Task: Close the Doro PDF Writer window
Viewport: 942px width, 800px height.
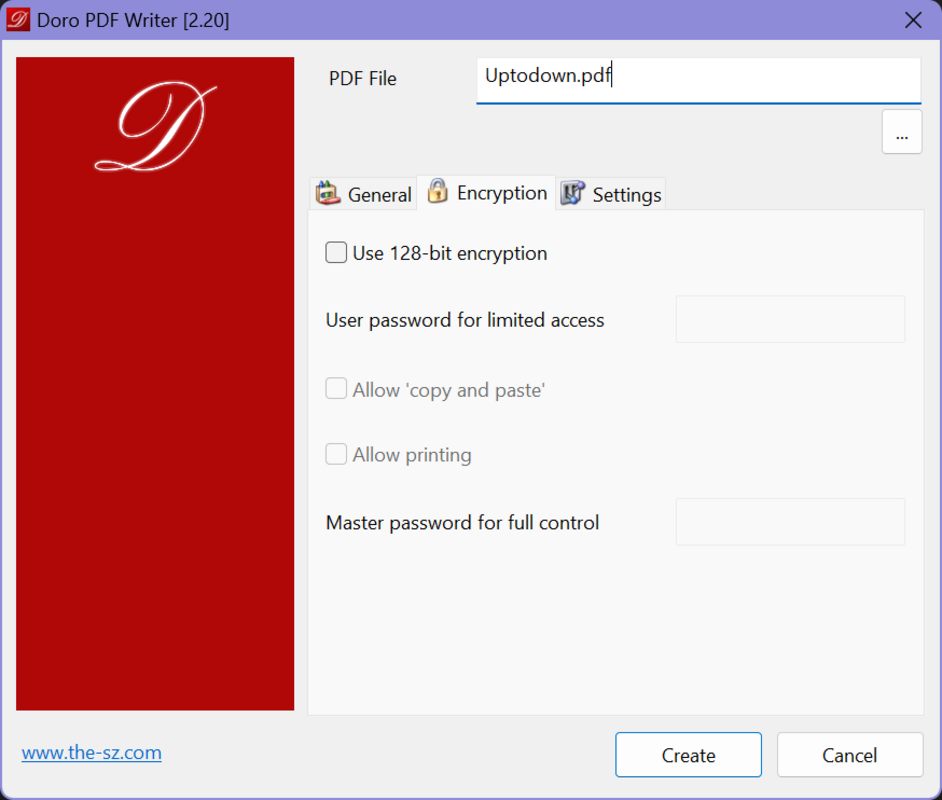Action: click(x=913, y=20)
